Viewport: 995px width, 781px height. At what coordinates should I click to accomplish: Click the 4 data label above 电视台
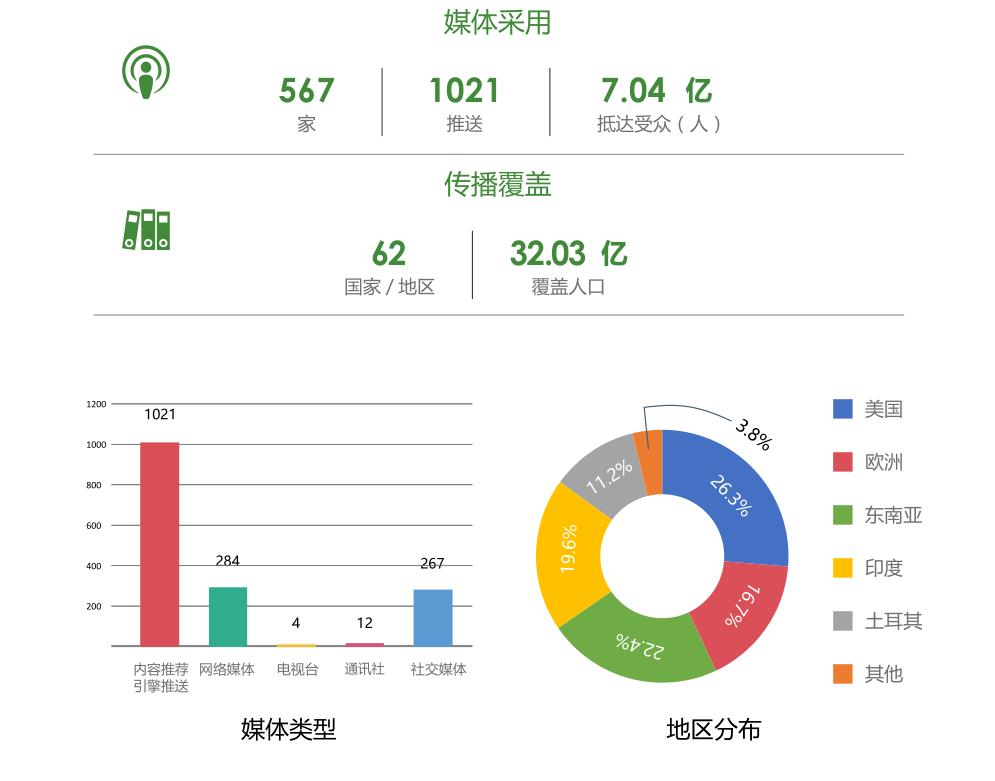pyautogui.click(x=296, y=623)
